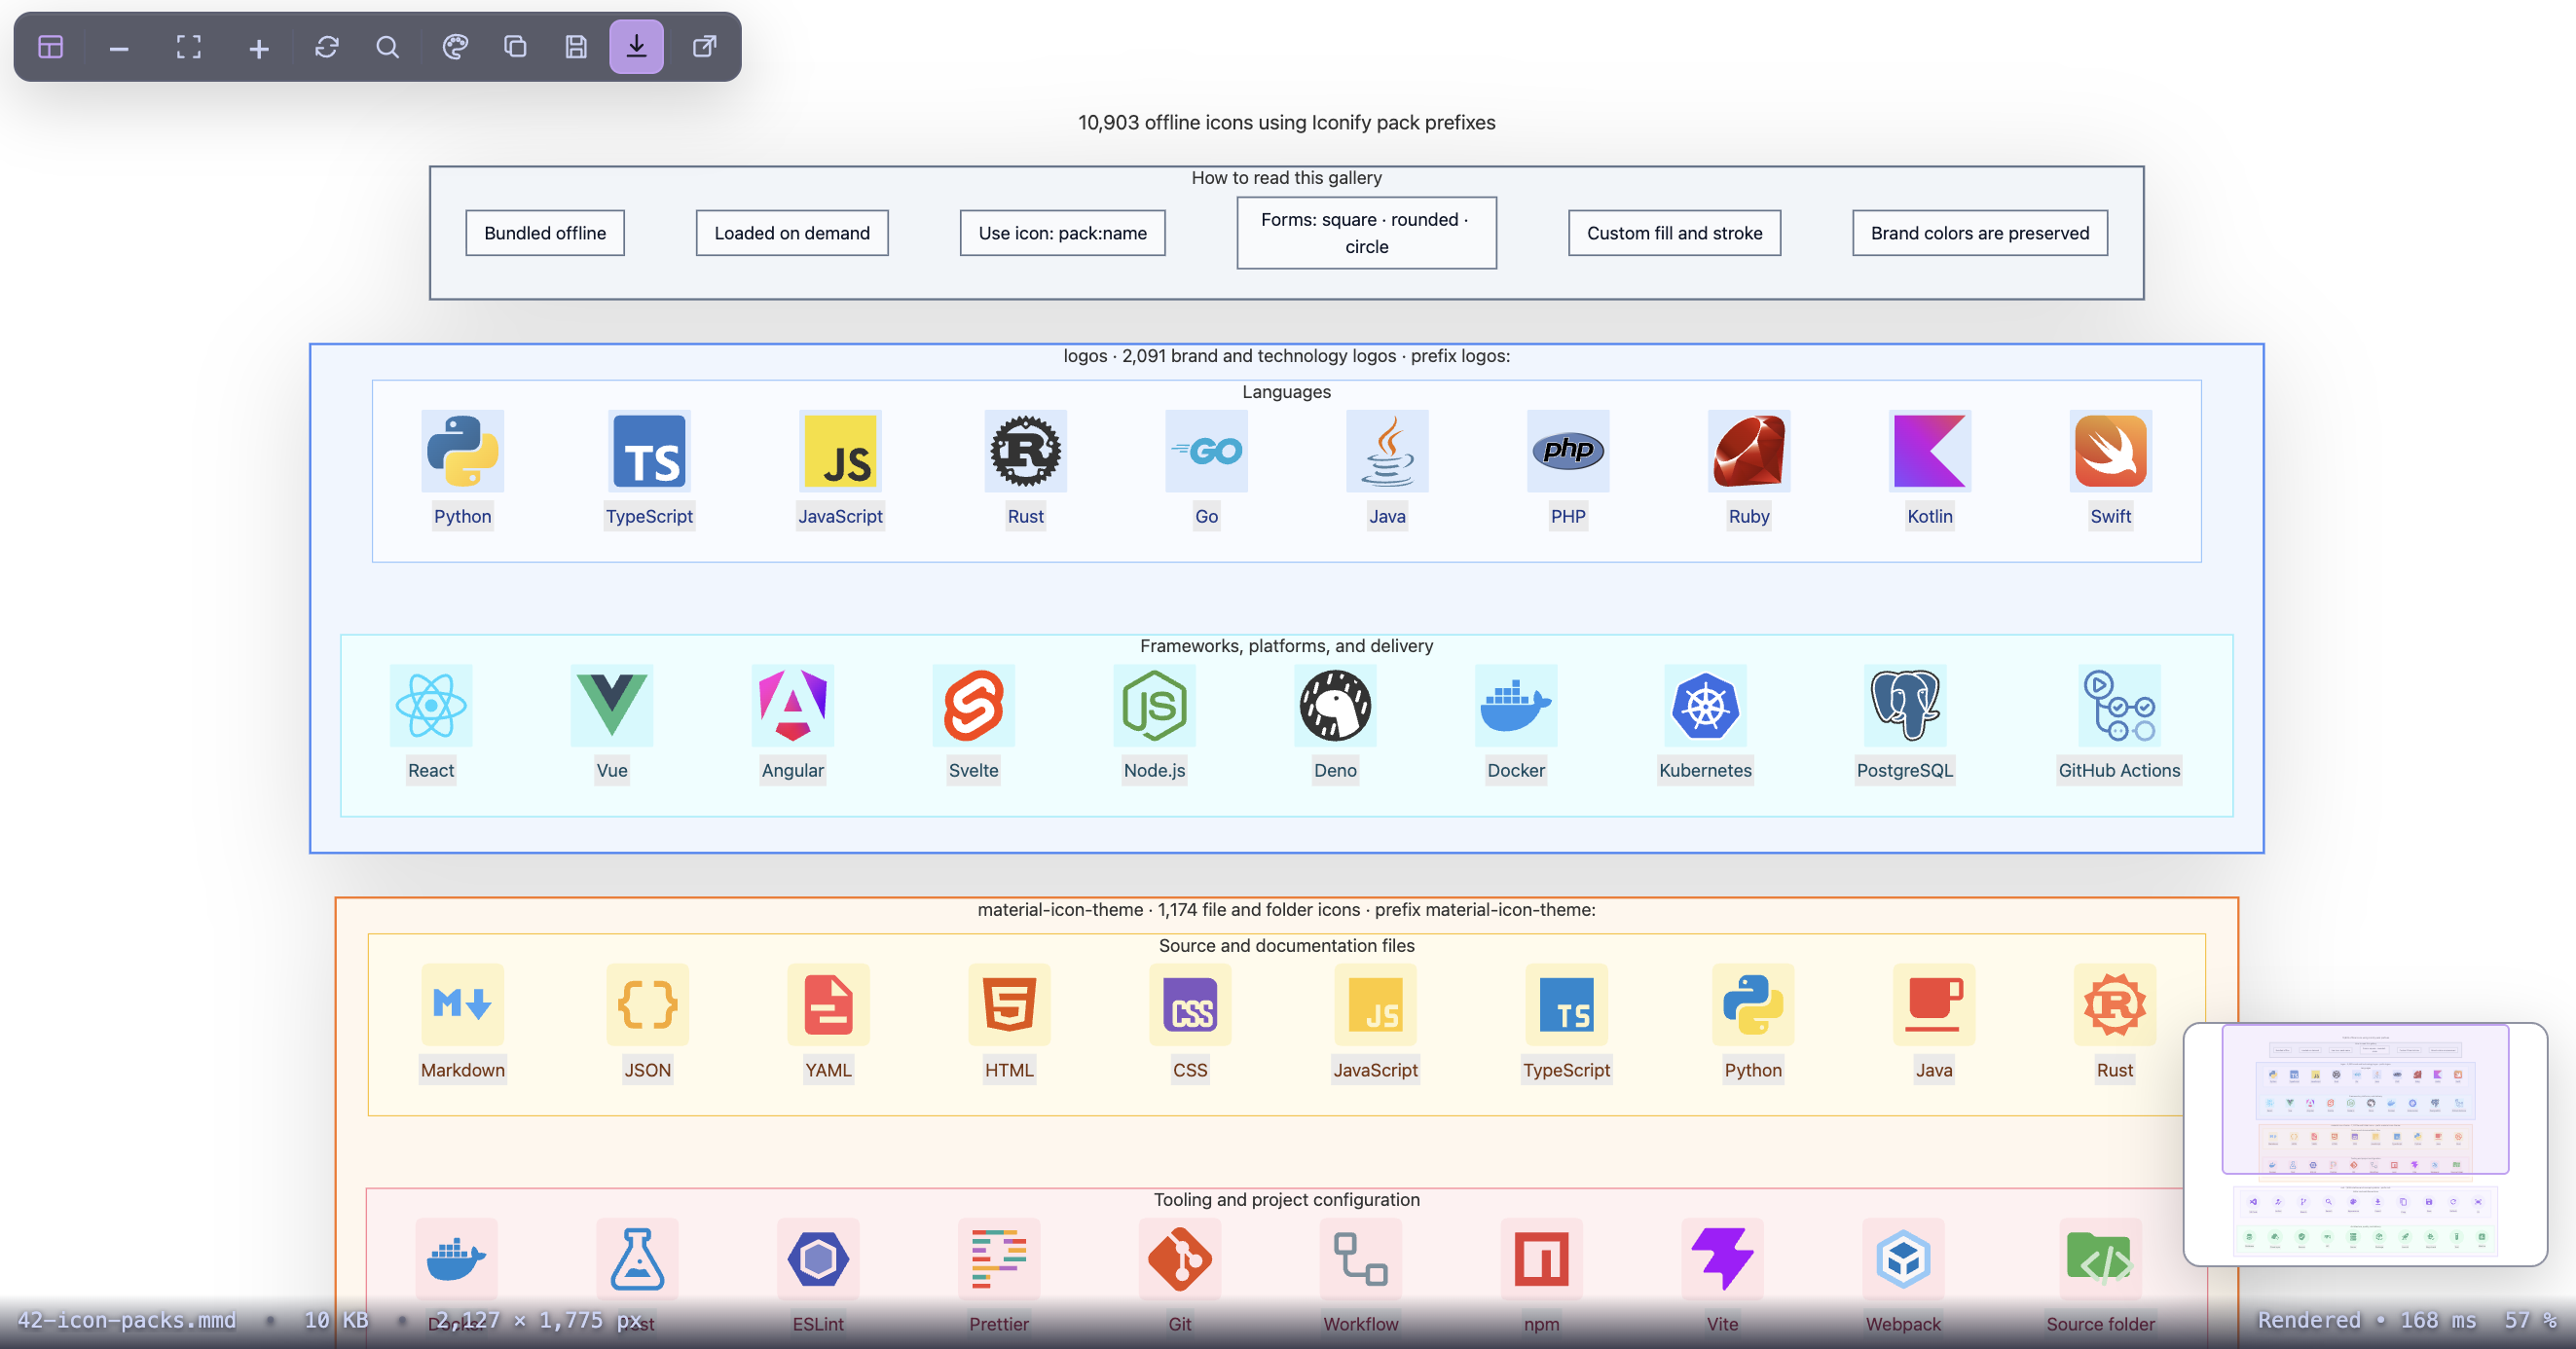The image size is (2576, 1349).
Task: Click the Use icon: pack:name node
Action: tap(1063, 233)
